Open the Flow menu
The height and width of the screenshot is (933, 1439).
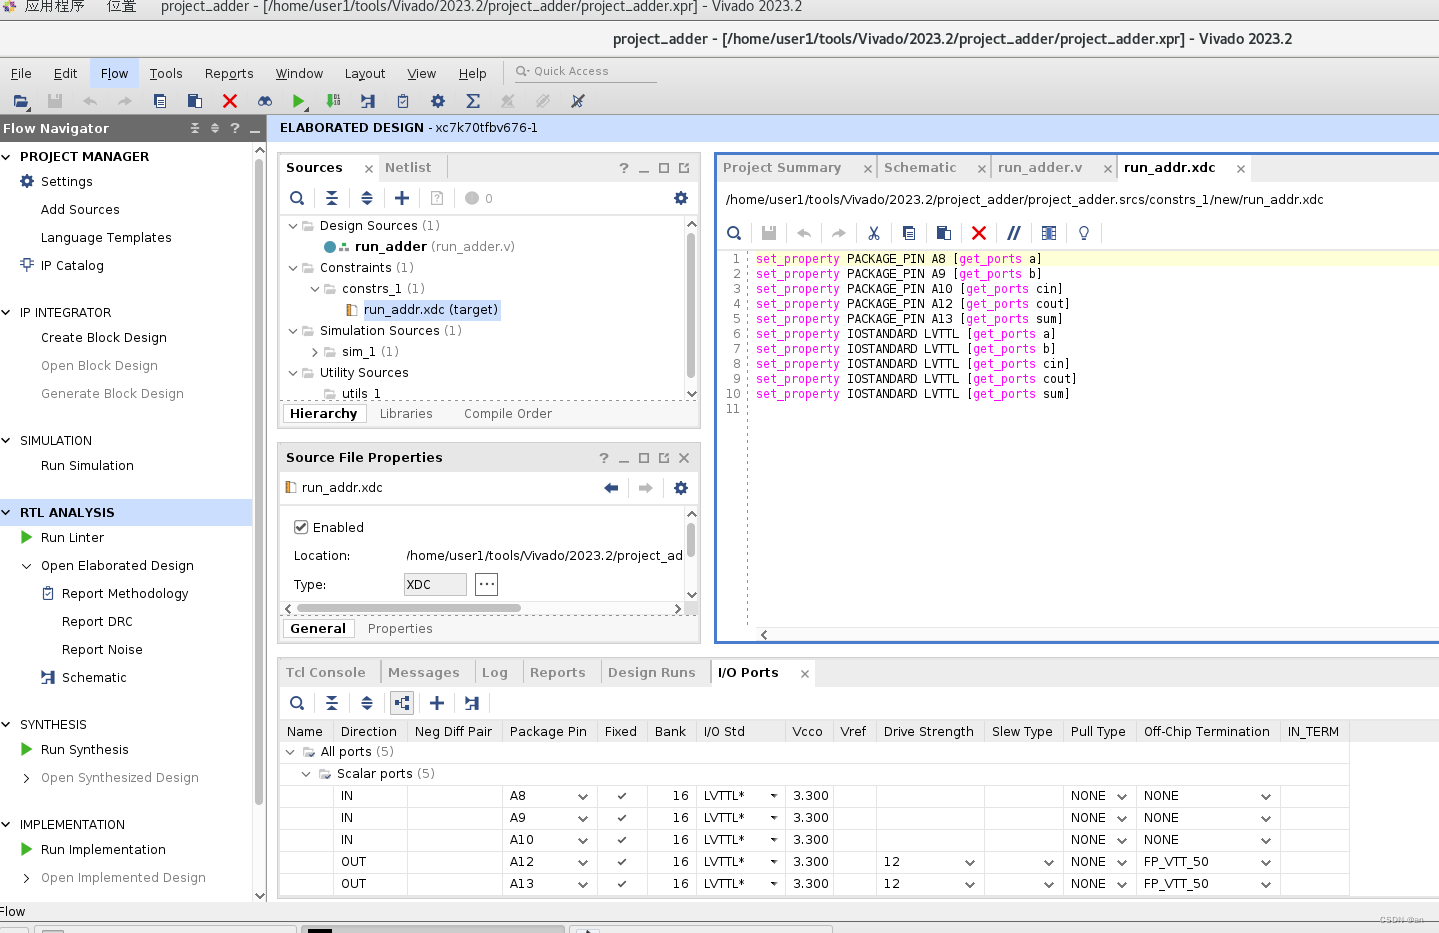click(114, 73)
